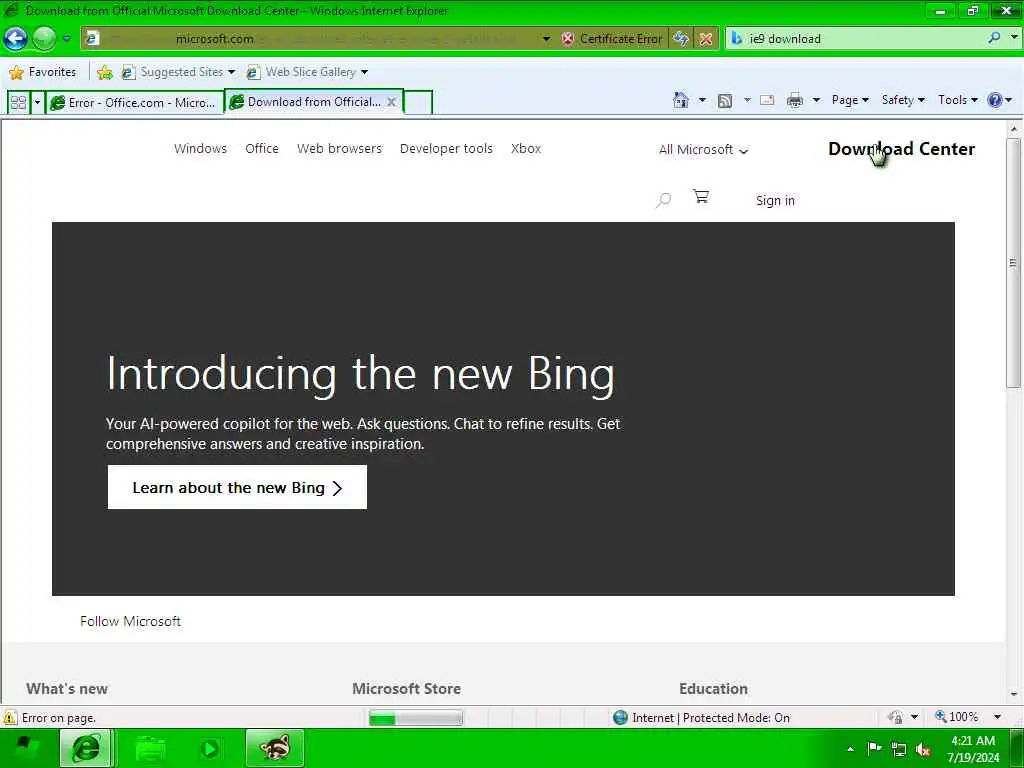This screenshot has height=768, width=1024.
Task: Click the Certificate Error warning badge
Action: pyautogui.click(x=612, y=39)
